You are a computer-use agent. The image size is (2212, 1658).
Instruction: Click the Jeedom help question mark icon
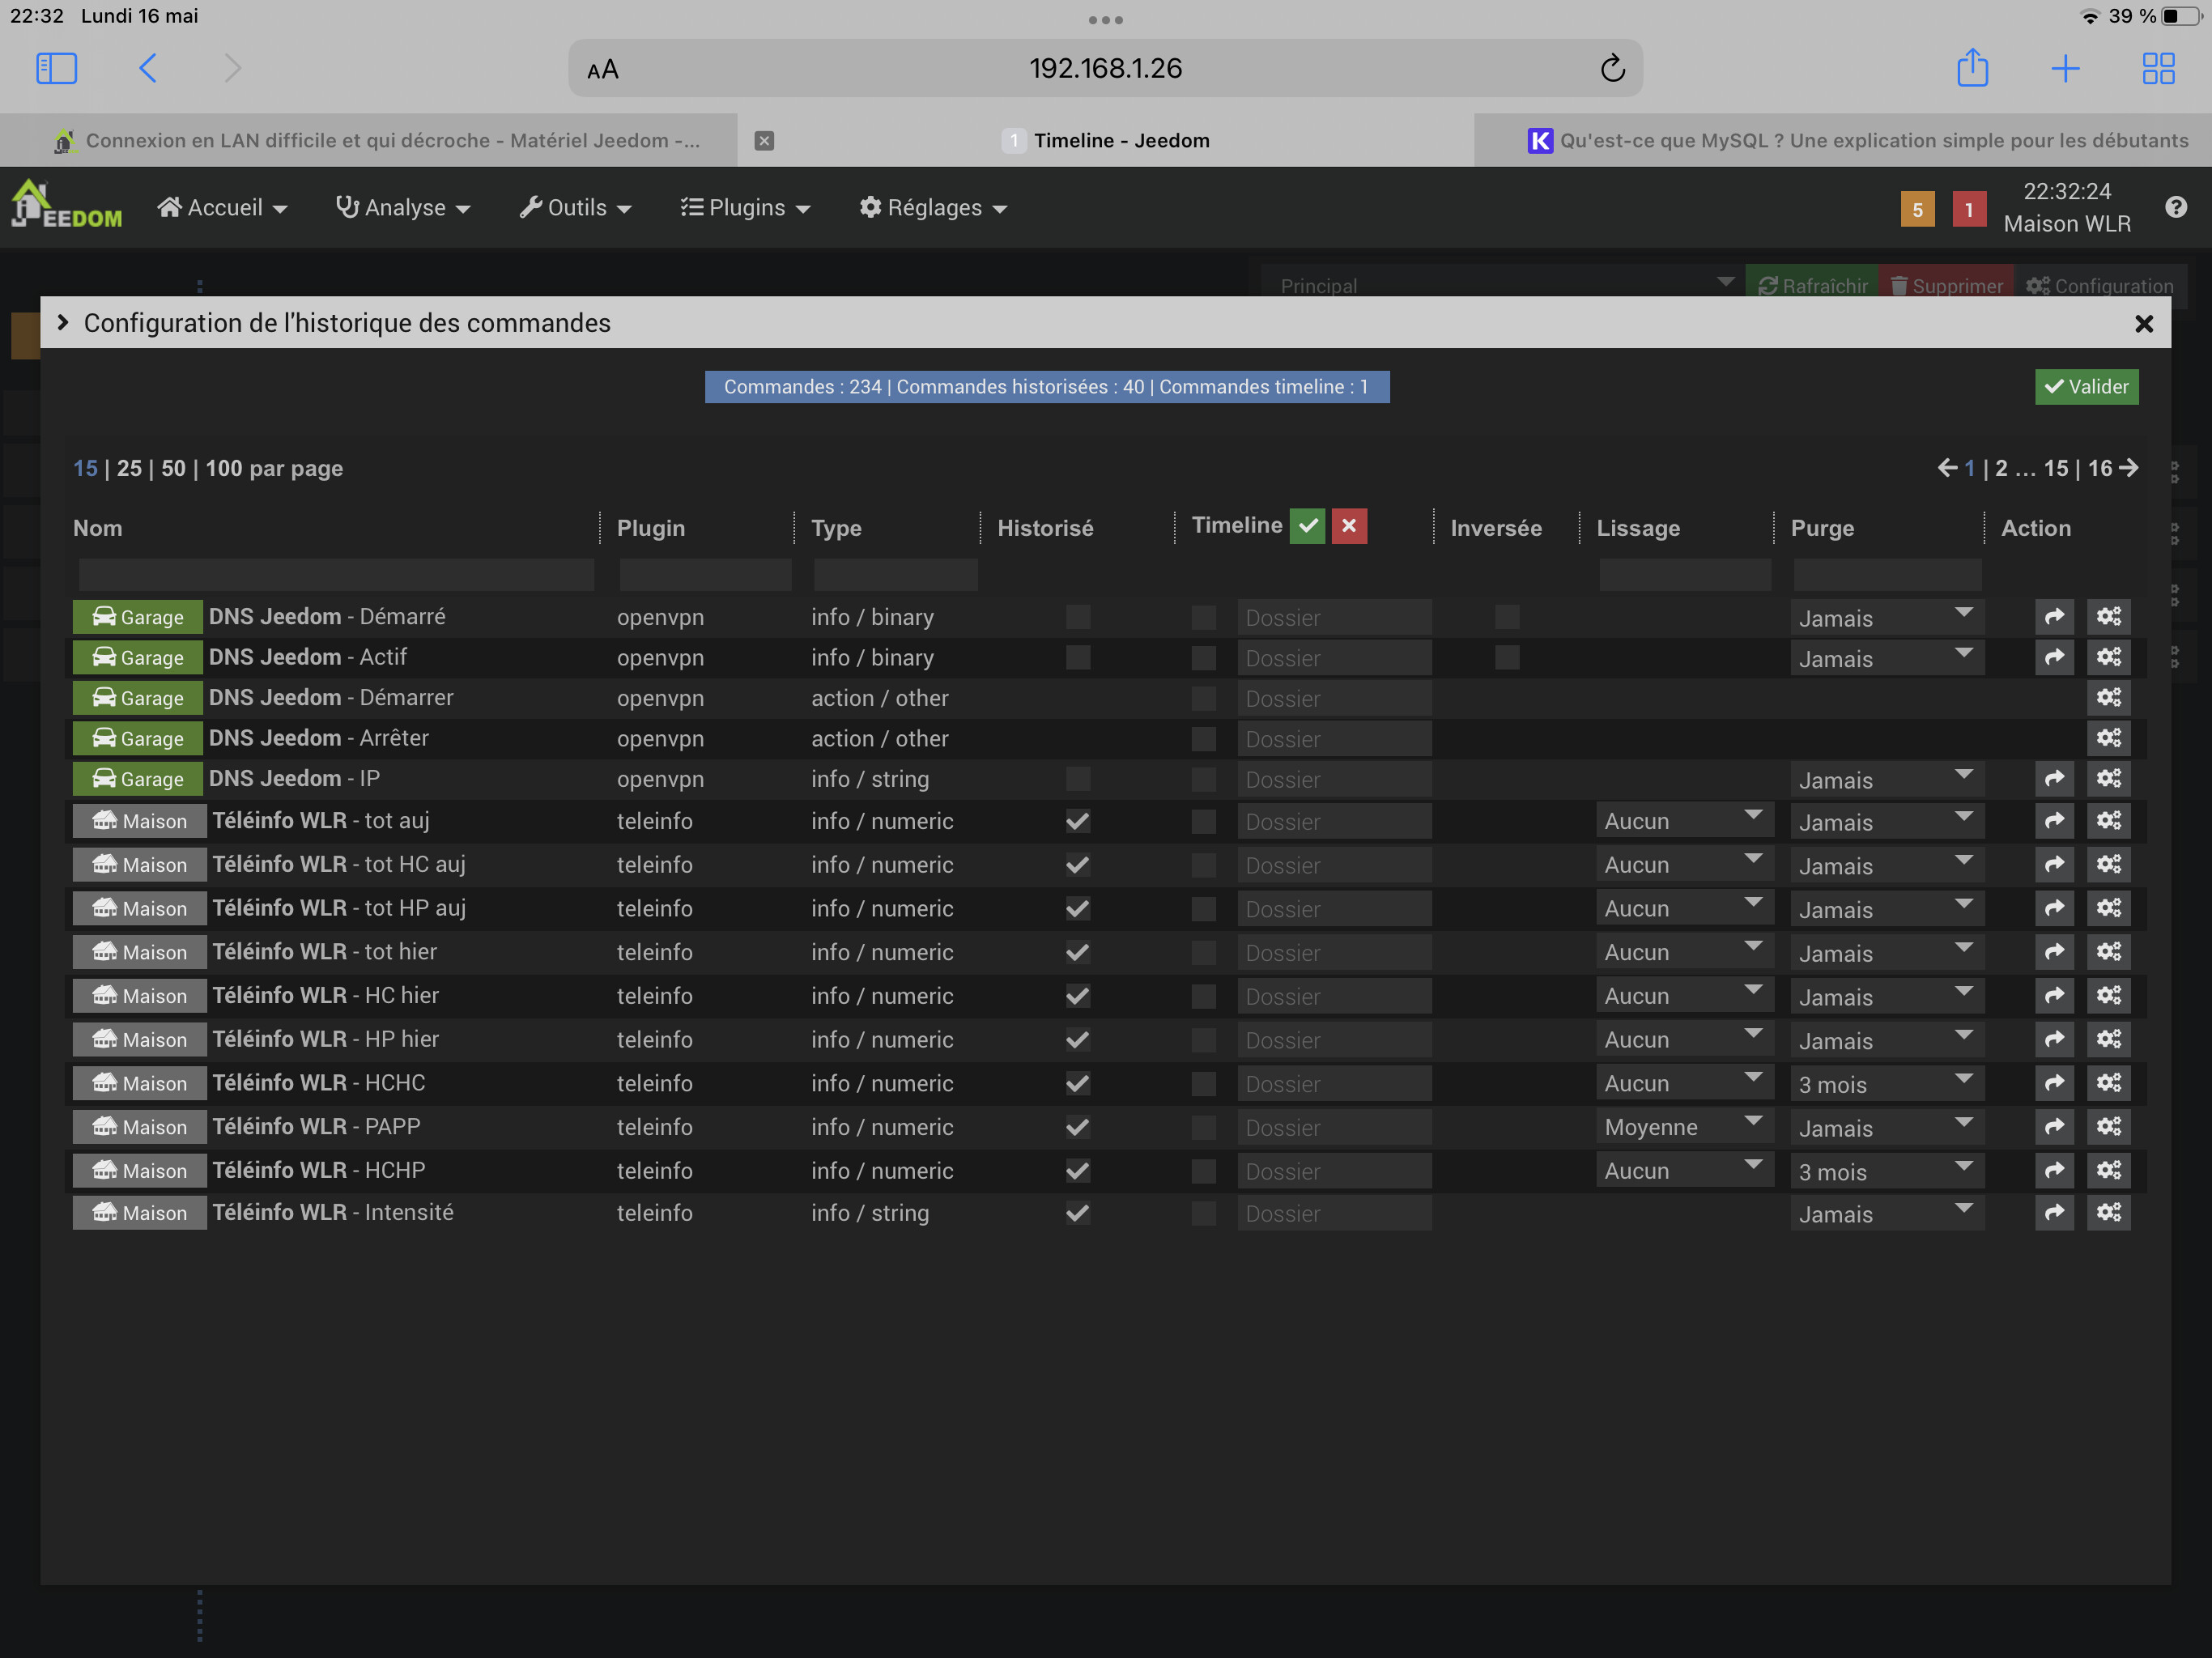point(2175,207)
